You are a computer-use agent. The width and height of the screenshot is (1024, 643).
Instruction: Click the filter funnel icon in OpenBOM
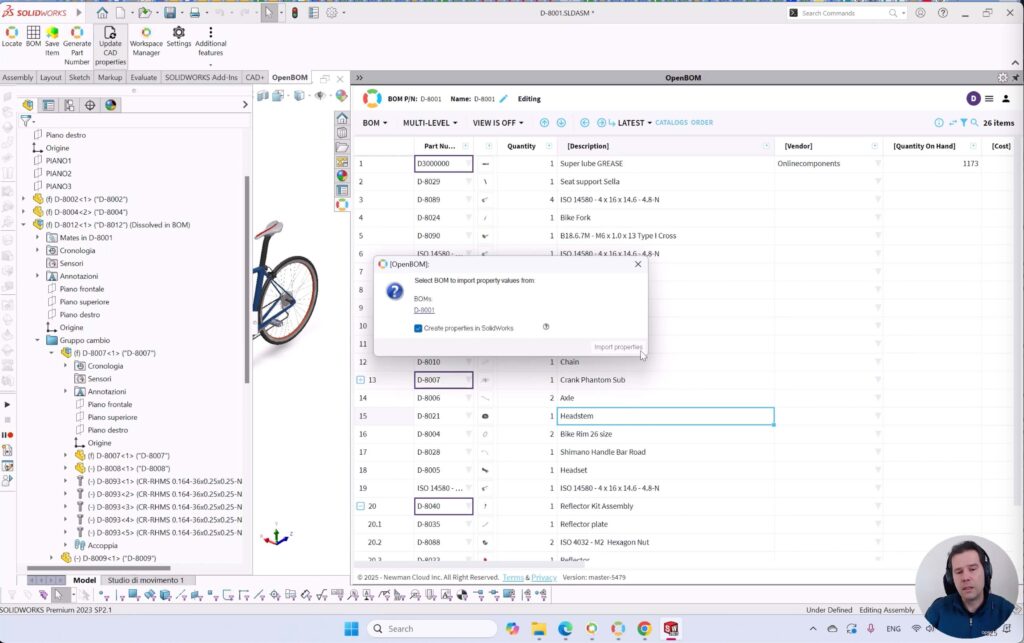pos(963,123)
